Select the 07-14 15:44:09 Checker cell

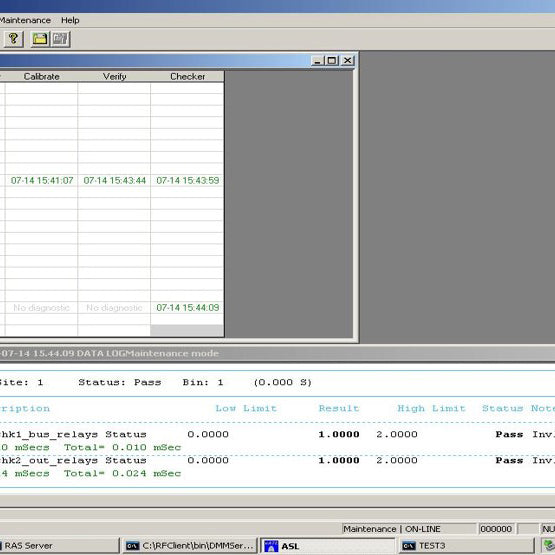click(x=187, y=308)
